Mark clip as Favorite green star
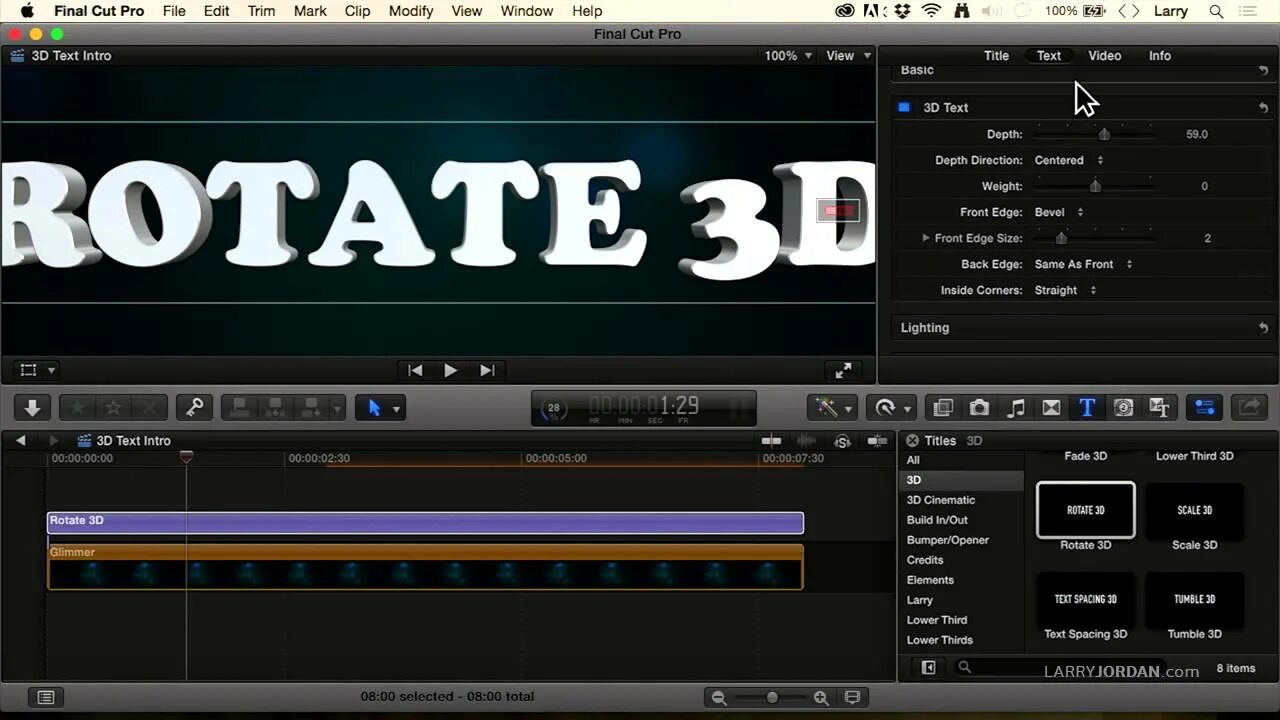Screen dimensions: 1280x720 (x=78, y=408)
